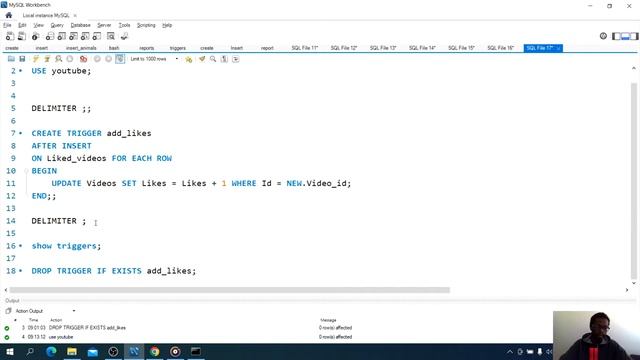Image resolution: width=640 pixels, height=360 pixels.
Task: Search table data with the toolbar icon
Action: [x=111, y=36]
